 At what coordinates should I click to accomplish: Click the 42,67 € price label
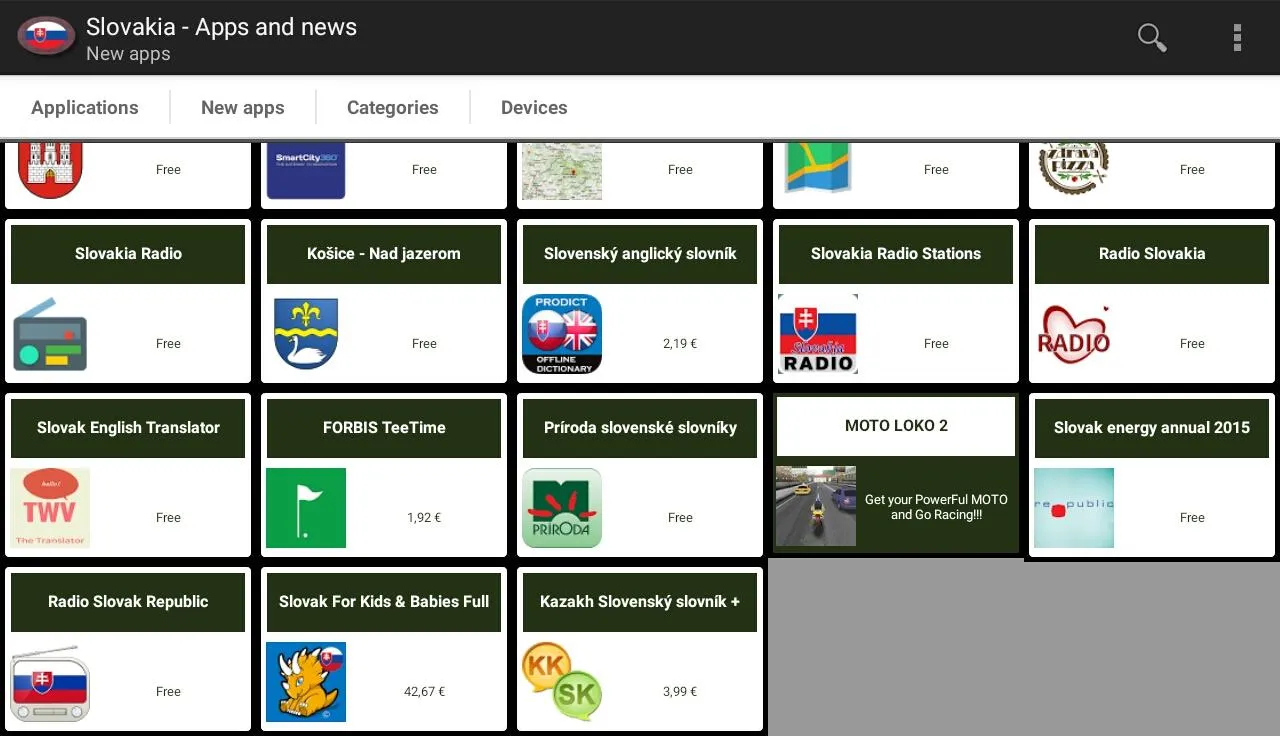click(424, 691)
